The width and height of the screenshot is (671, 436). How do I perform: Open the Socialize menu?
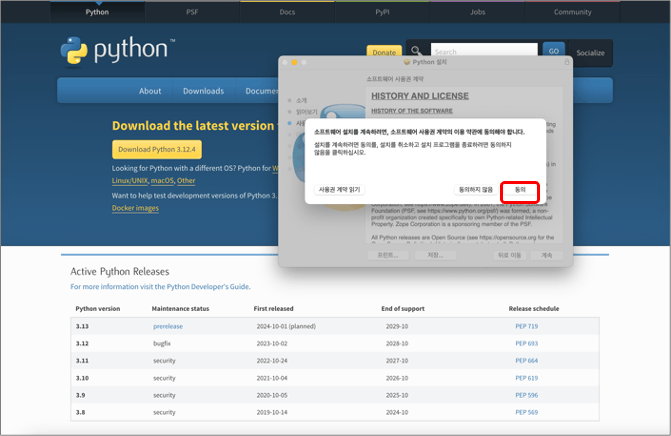(x=590, y=53)
